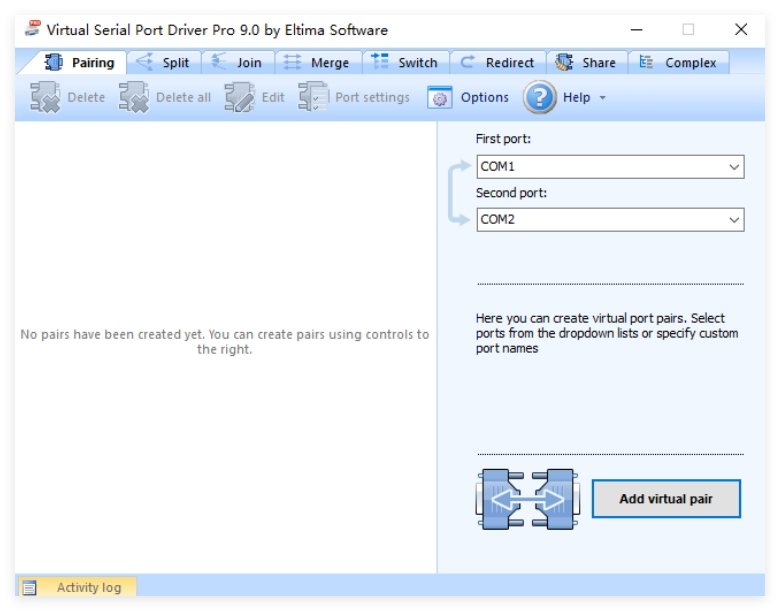Image resolution: width=780 pixels, height=611 pixels.
Task: Click the Split tab arrow icon
Action: pyautogui.click(x=145, y=62)
